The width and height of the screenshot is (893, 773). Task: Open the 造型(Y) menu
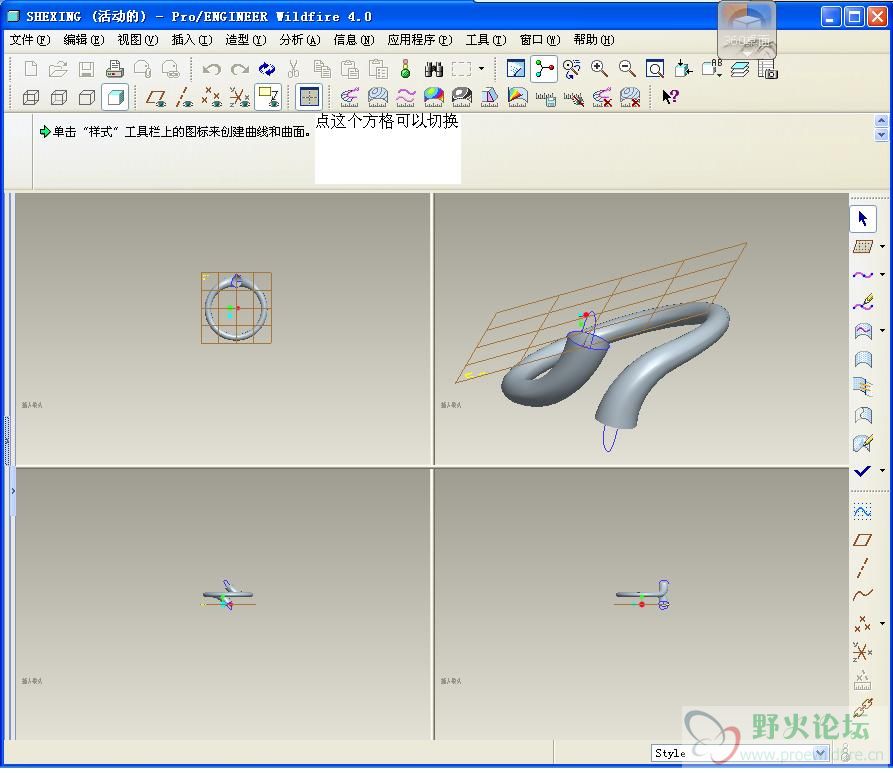[x=245, y=40]
